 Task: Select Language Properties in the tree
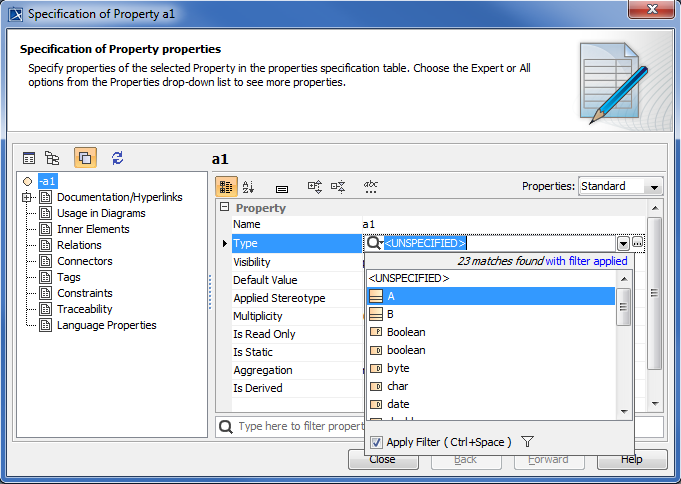pyautogui.click(x=106, y=325)
